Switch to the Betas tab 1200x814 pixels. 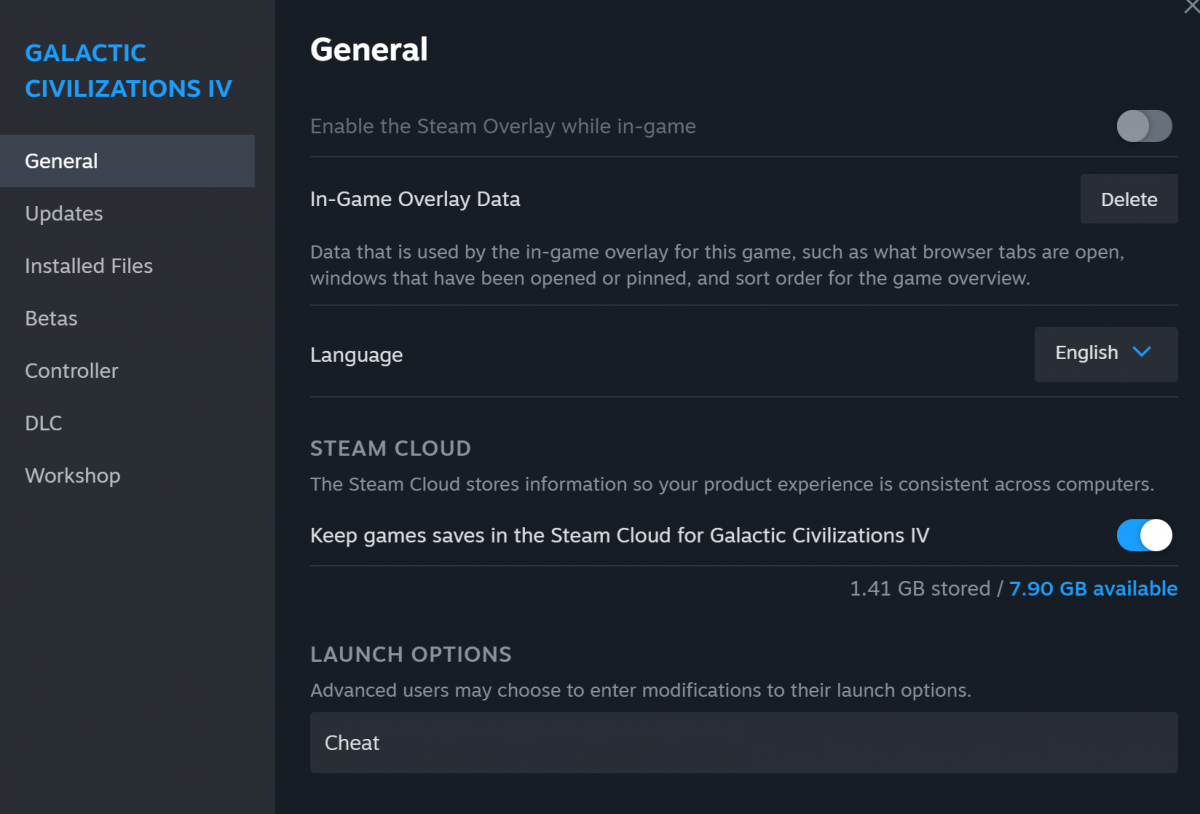click(127, 318)
